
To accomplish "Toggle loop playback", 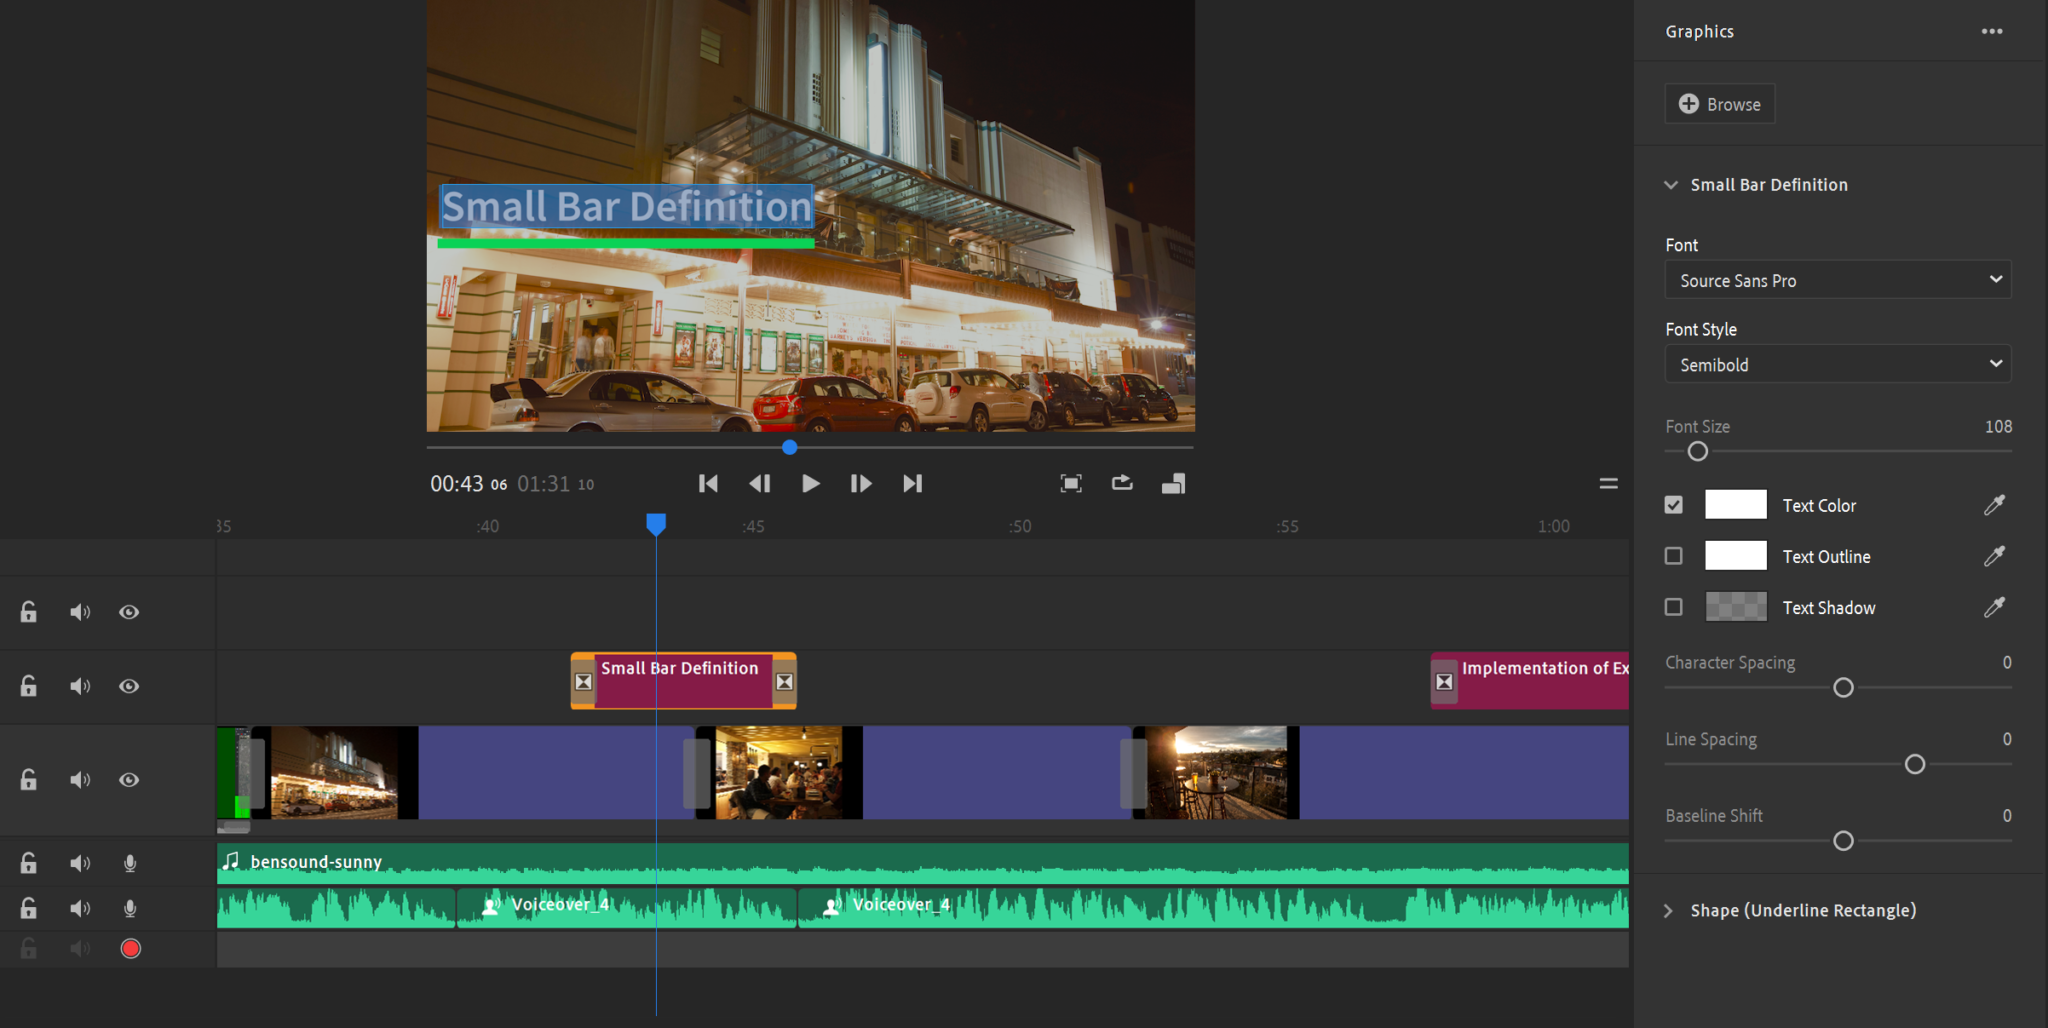I will tap(1121, 483).
